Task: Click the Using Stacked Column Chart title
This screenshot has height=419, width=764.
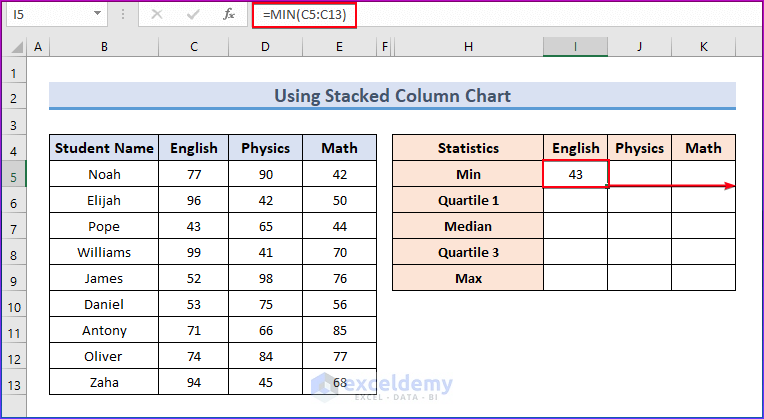Action: [x=392, y=96]
